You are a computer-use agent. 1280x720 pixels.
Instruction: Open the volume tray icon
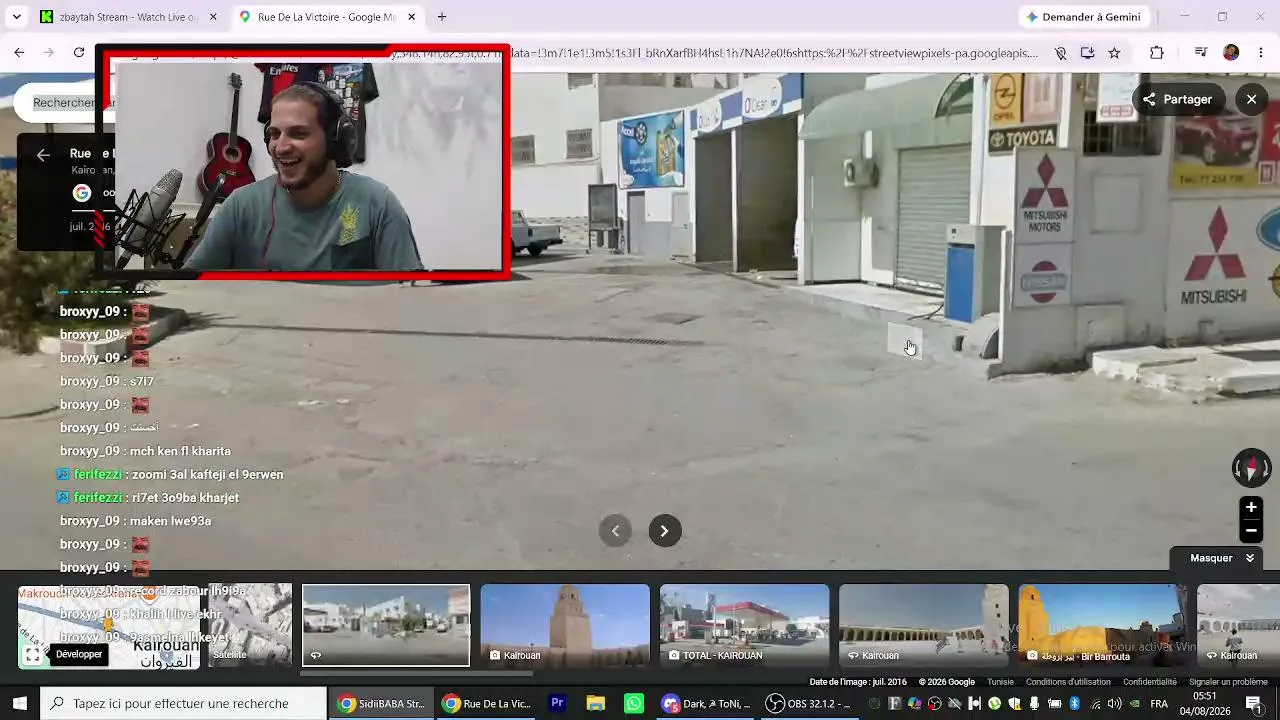pos(1114,703)
